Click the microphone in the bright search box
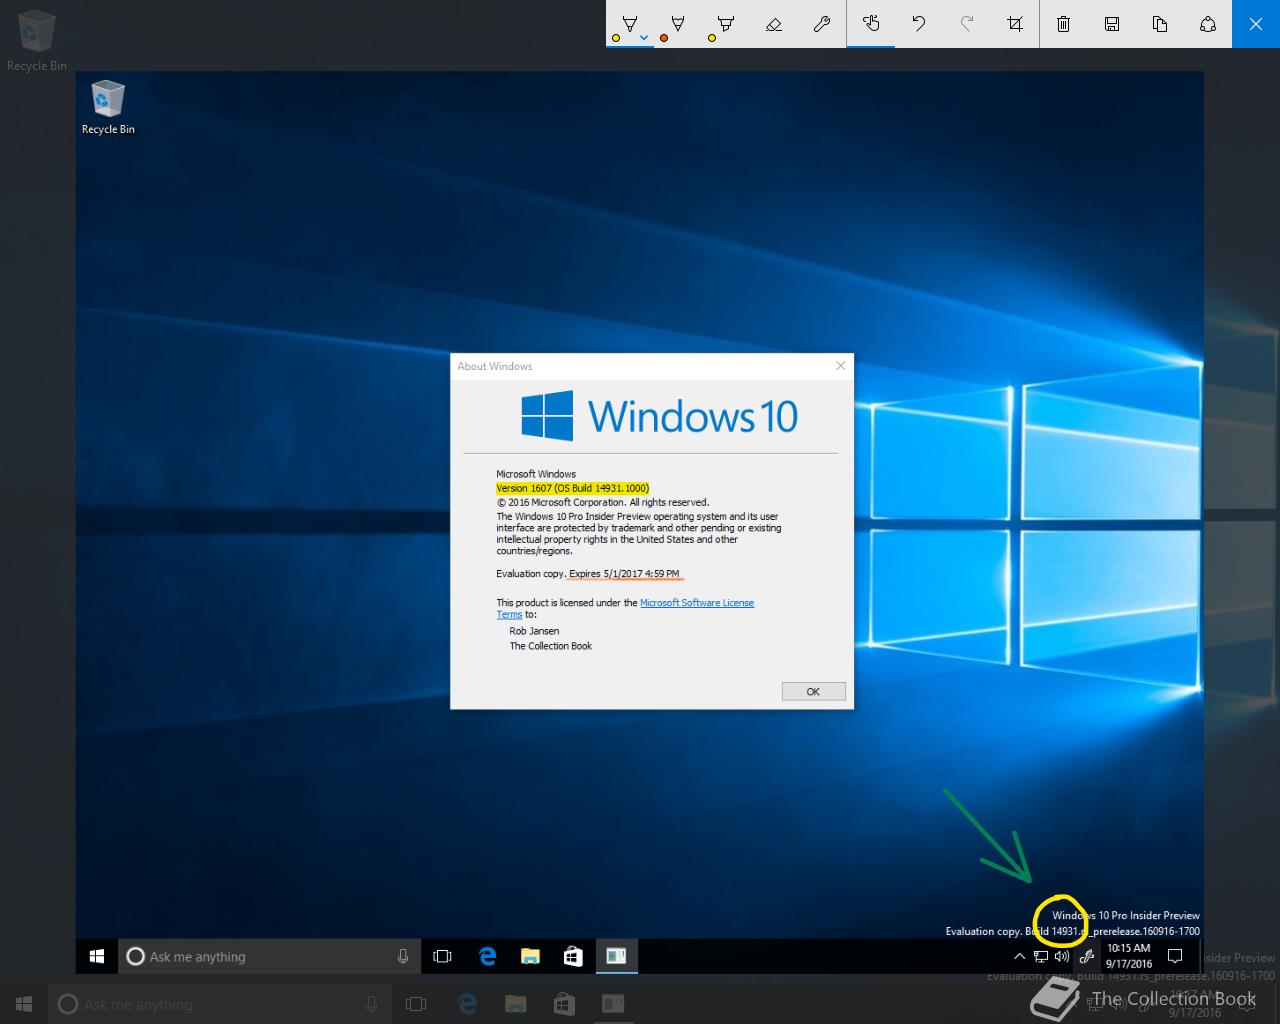 point(403,956)
